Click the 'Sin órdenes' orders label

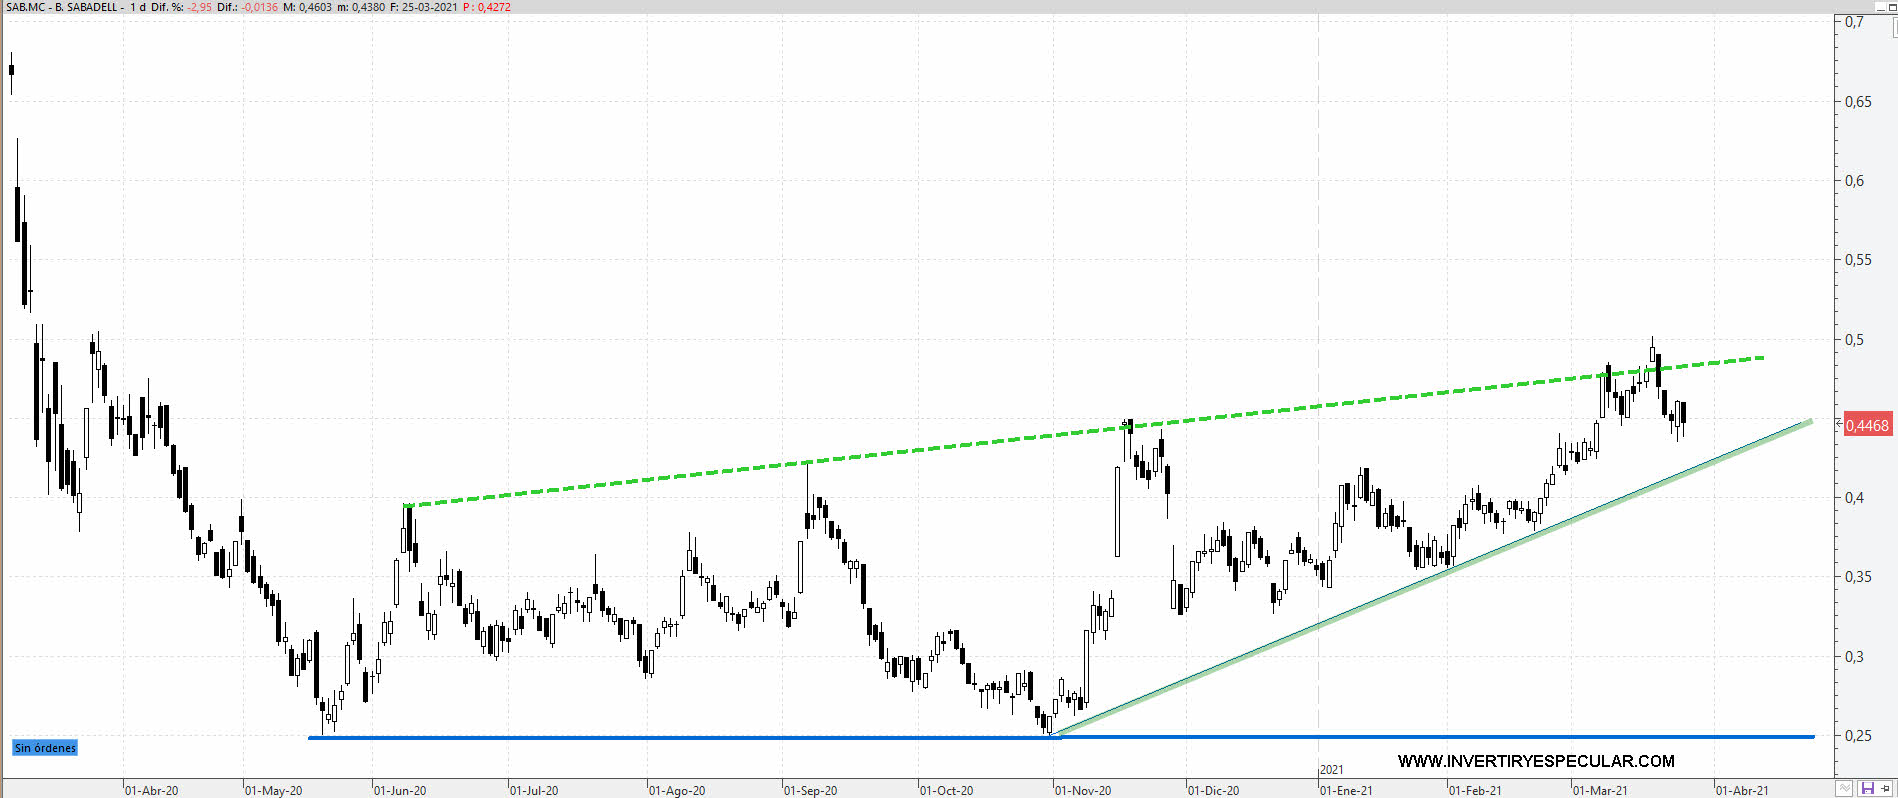45,748
